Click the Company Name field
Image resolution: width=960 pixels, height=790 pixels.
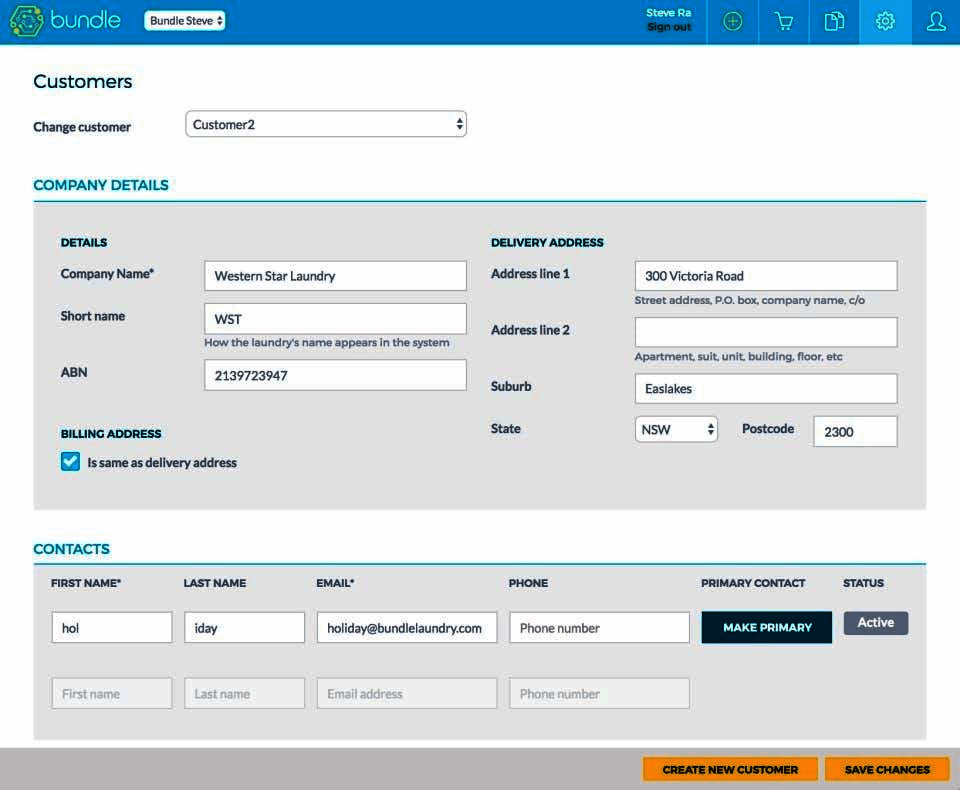pyautogui.click(x=335, y=275)
